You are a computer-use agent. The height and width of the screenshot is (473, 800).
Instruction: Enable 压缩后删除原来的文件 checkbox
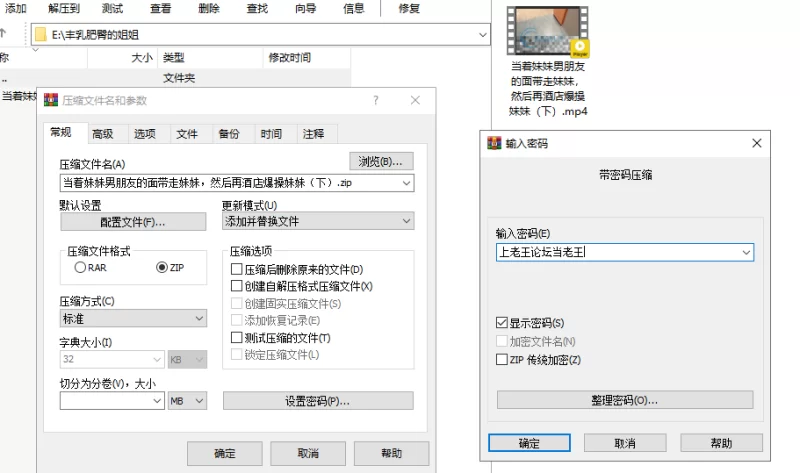click(236, 269)
